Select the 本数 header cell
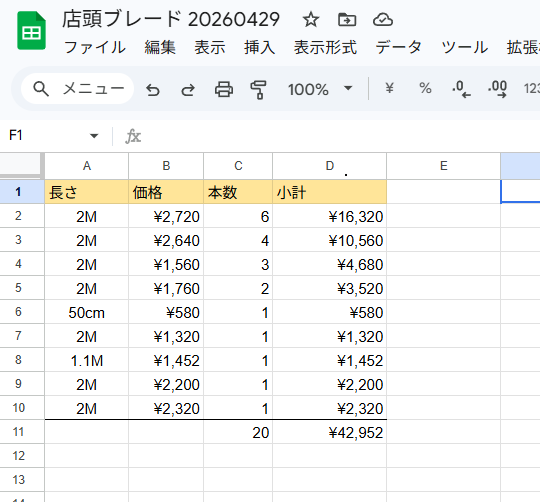 [238, 192]
